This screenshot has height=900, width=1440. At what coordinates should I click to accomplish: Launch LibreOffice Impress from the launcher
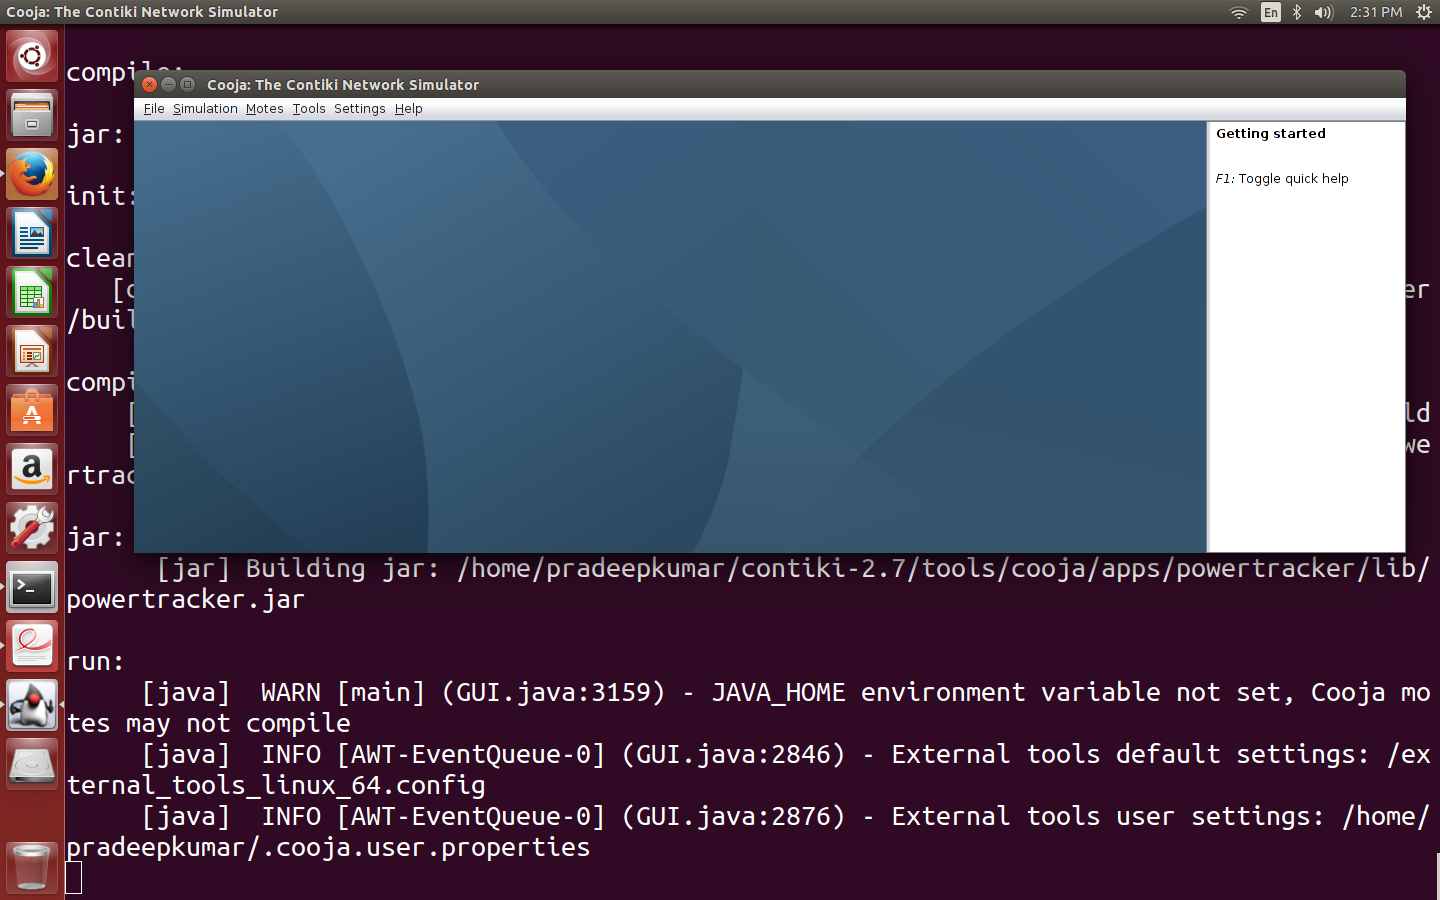(32, 351)
